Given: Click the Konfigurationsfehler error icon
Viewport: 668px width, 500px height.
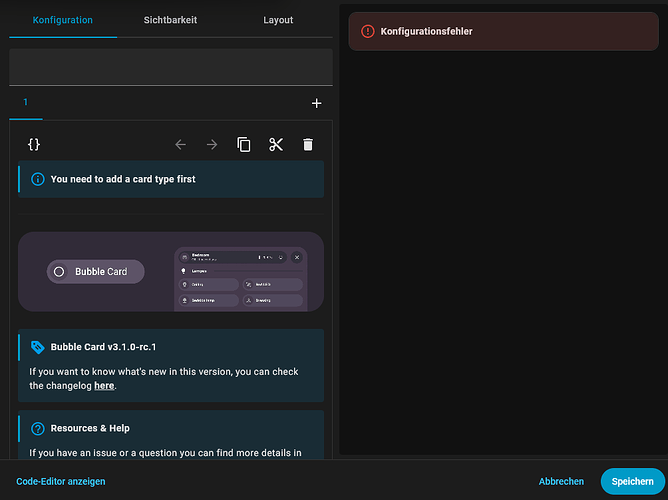Looking at the screenshot, I should coord(366,31).
